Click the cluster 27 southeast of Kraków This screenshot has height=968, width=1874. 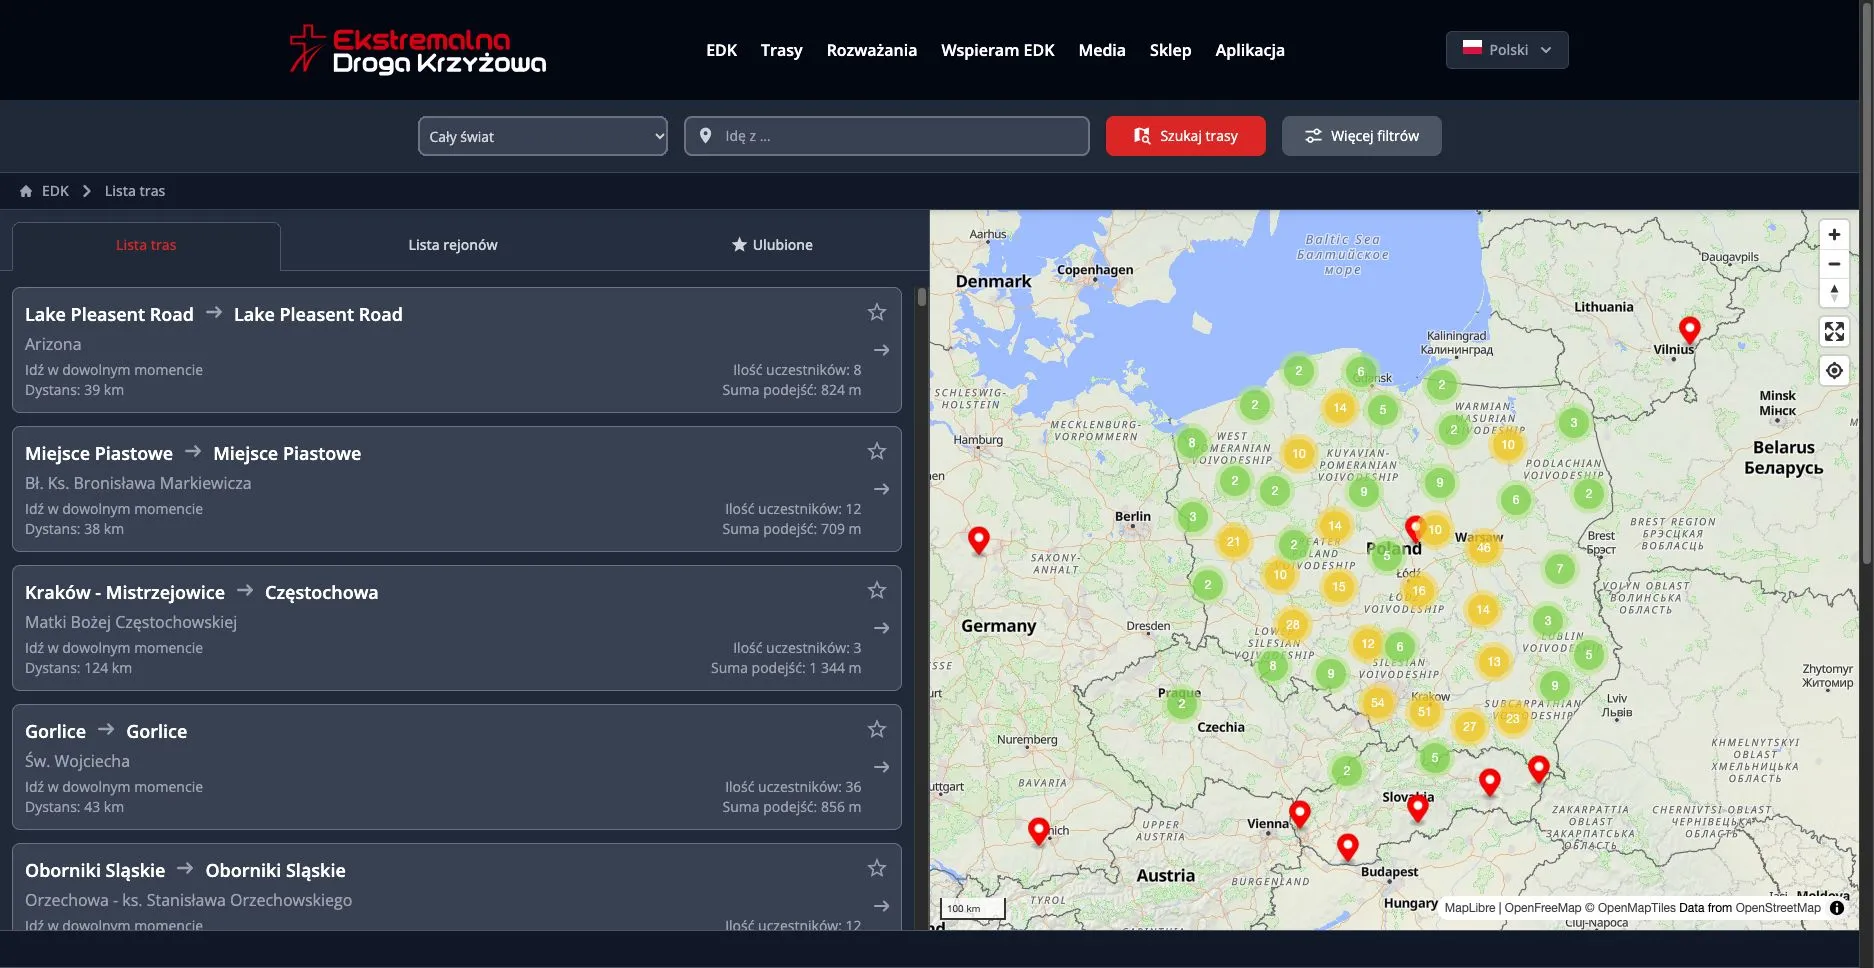(x=1469, y=727)
